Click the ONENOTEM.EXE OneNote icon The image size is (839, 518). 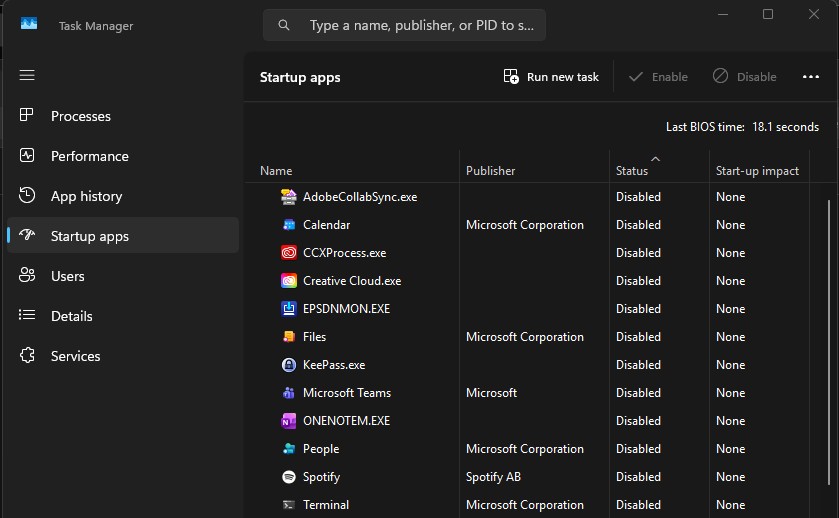click(288, 421)
